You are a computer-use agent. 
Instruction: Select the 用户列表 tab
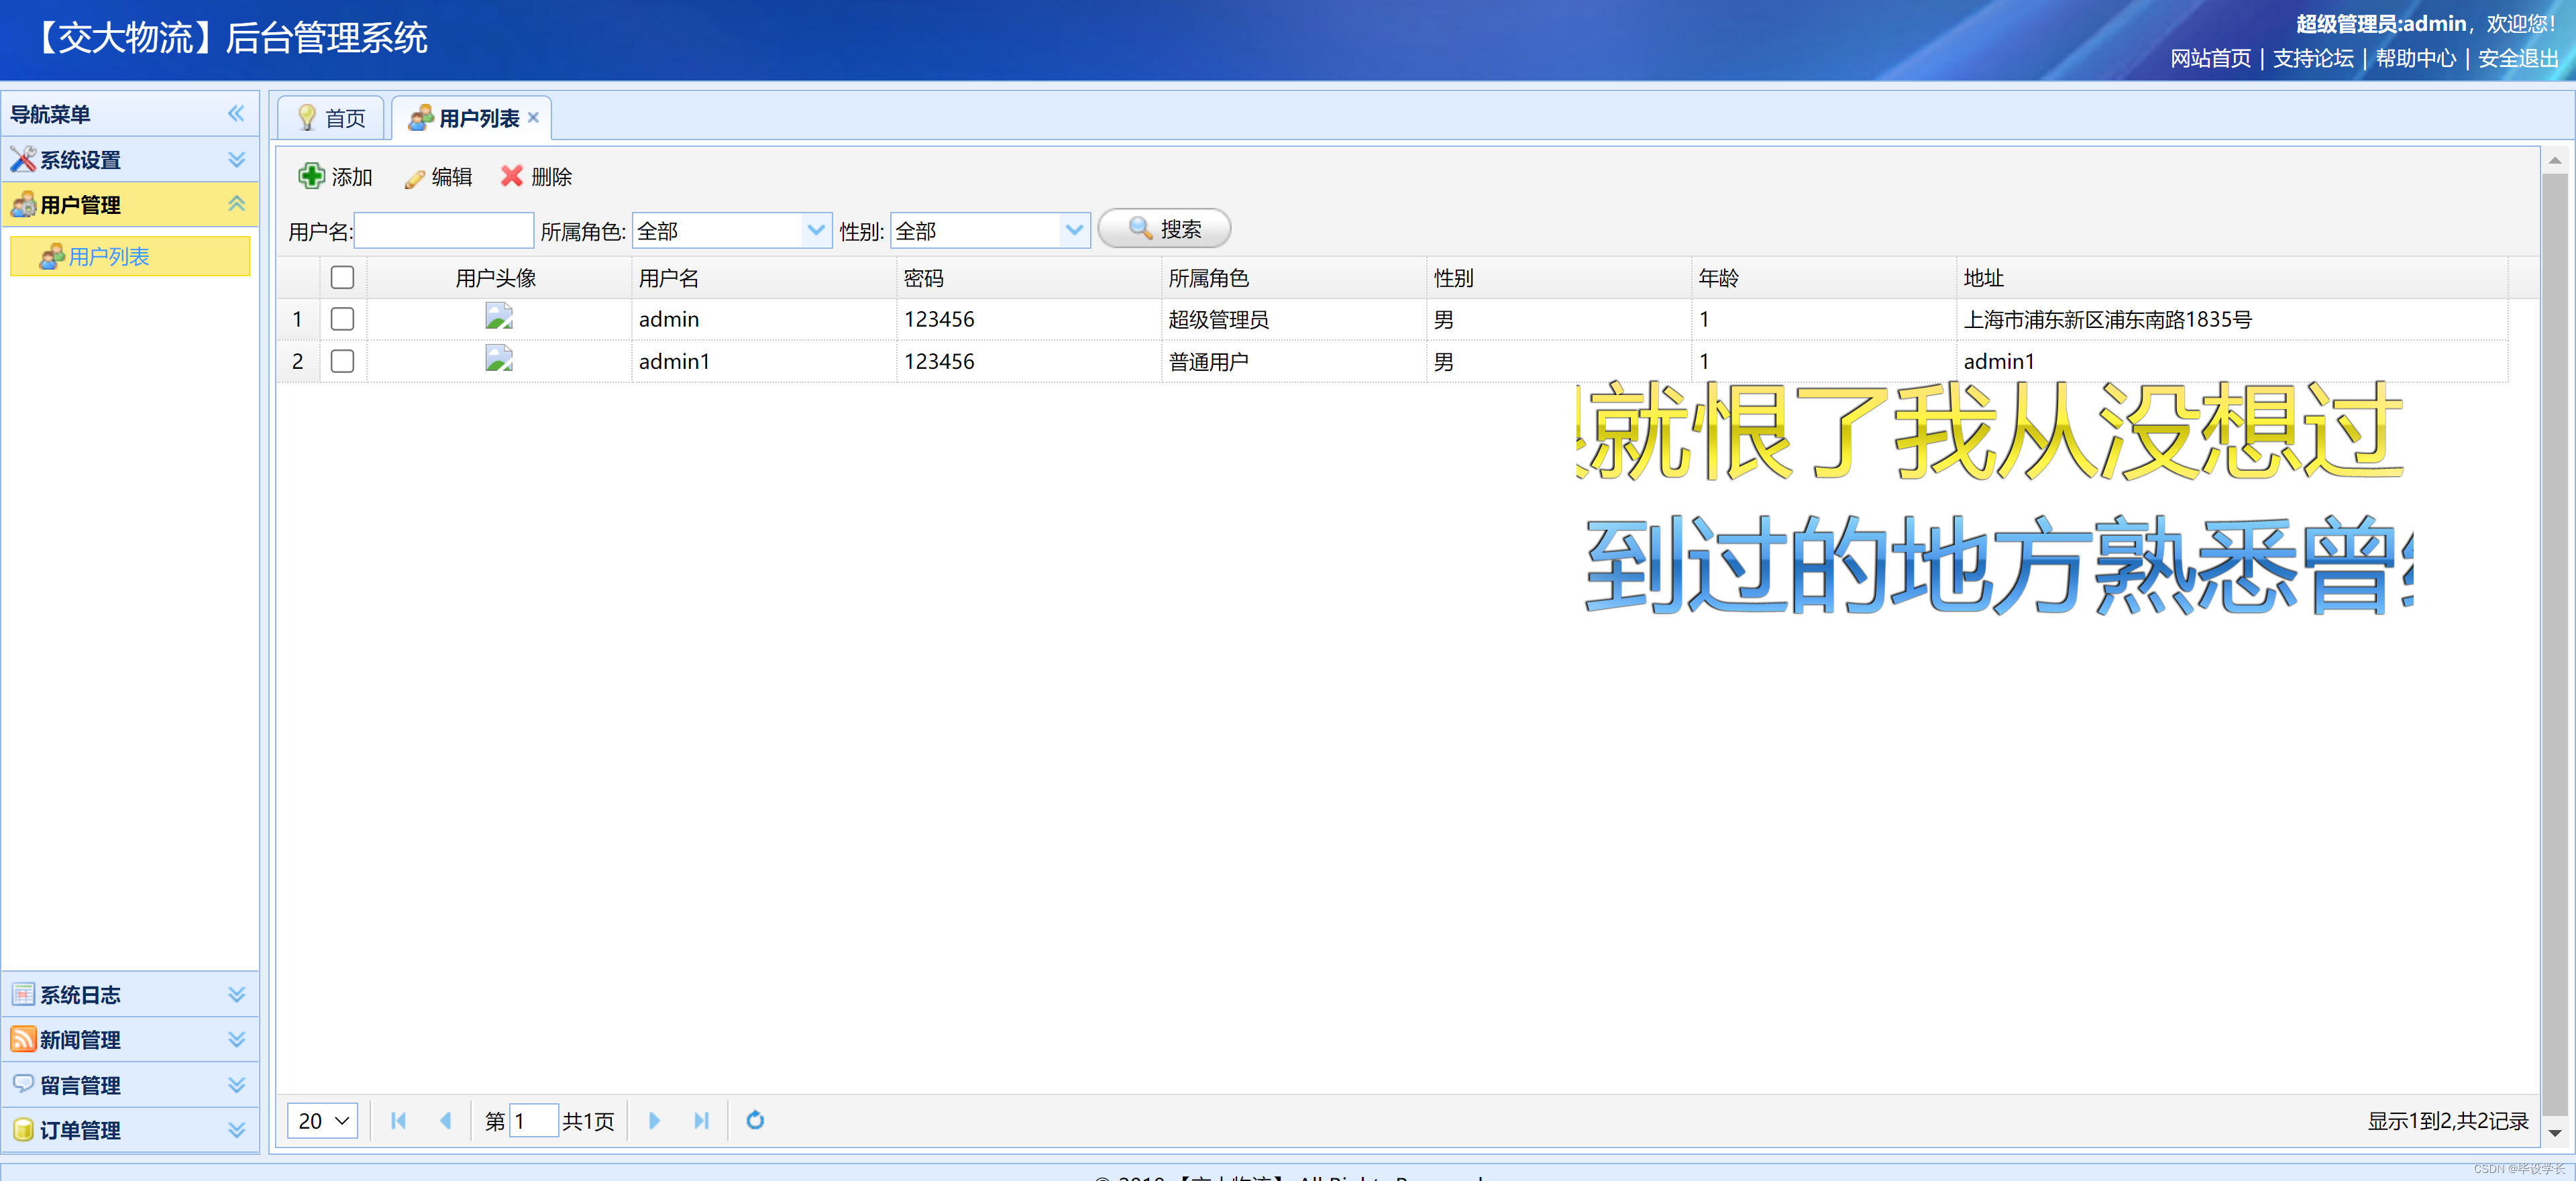pyautogui.click(x=471, y=119)
